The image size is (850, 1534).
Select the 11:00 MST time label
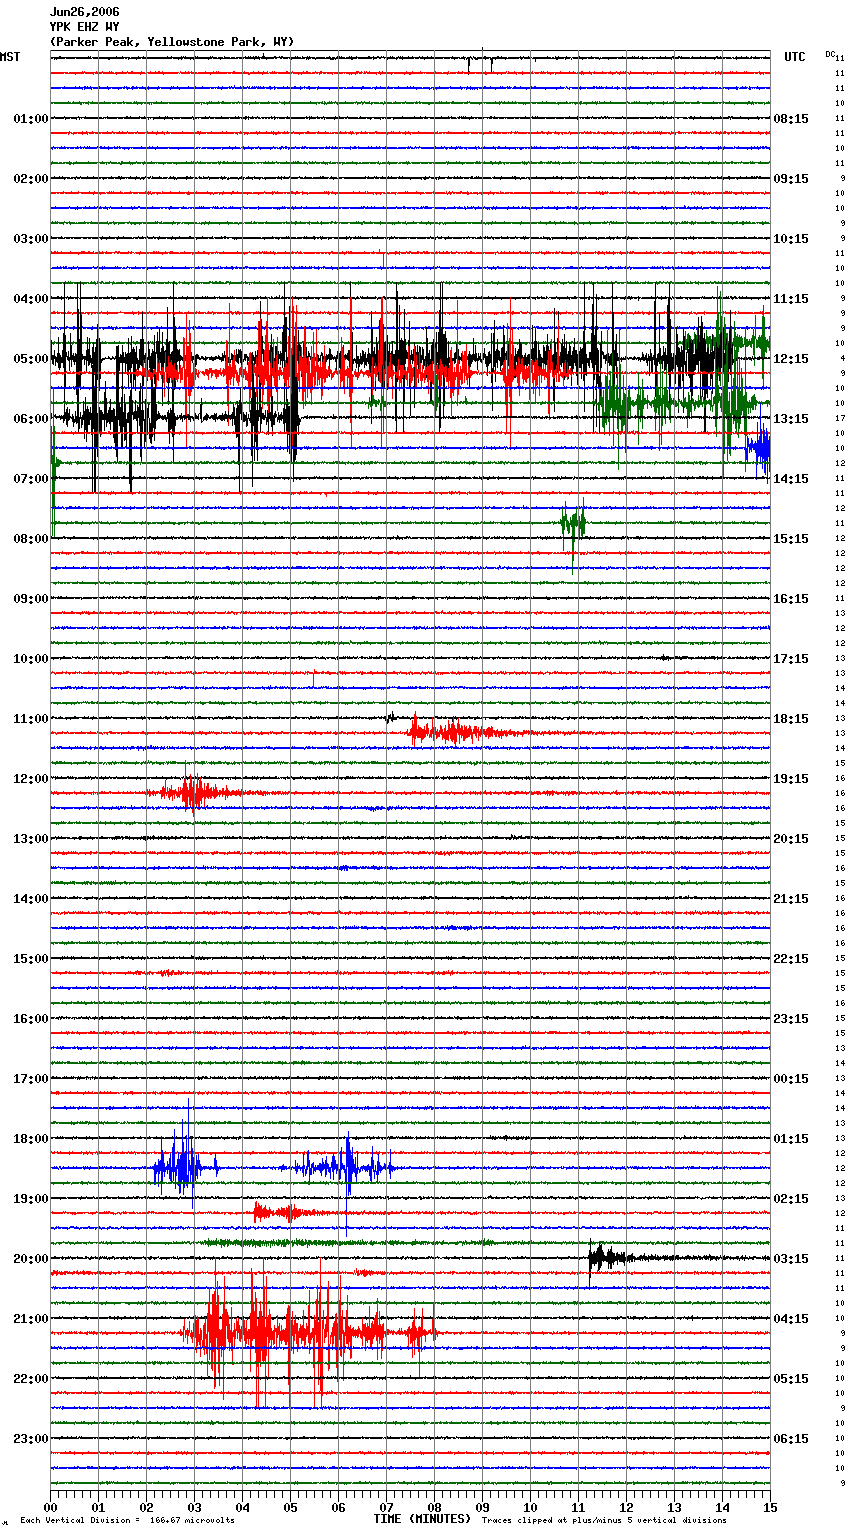tap(30, 718)
